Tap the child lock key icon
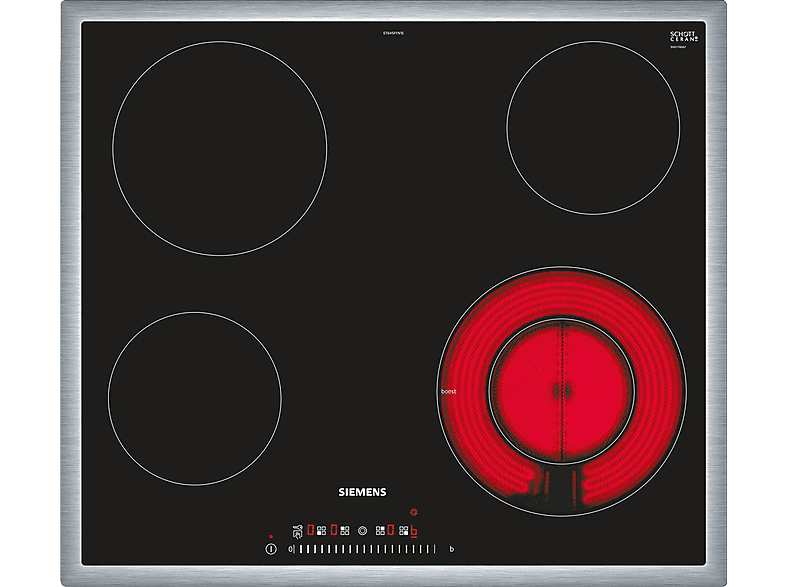The width and height of the screenshot is (786, 587). 297,531
